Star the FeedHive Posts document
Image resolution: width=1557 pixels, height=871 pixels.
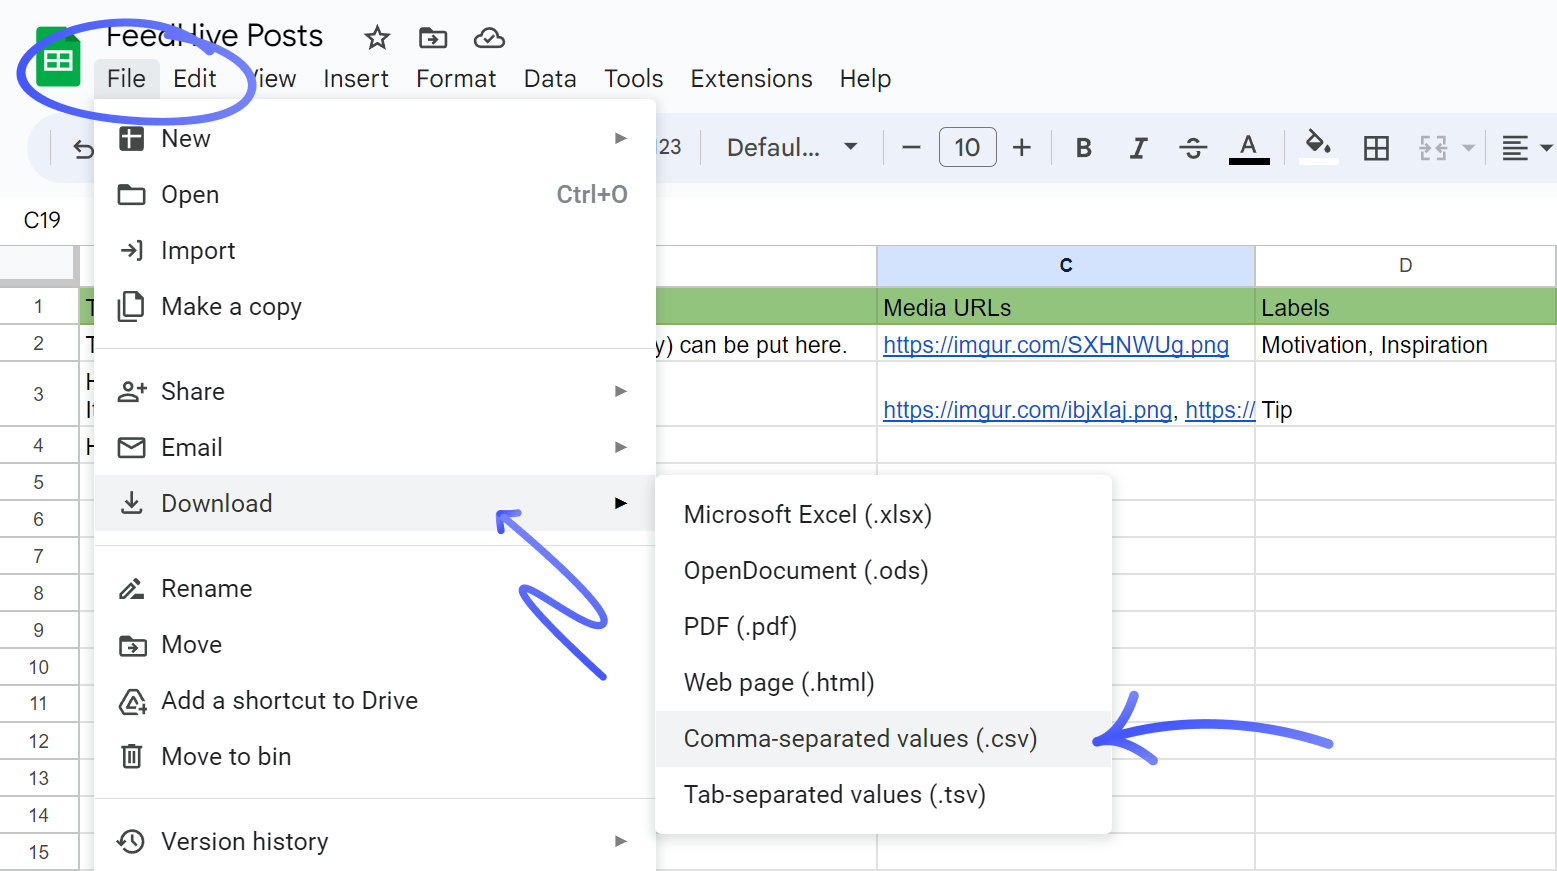(377, 38)
